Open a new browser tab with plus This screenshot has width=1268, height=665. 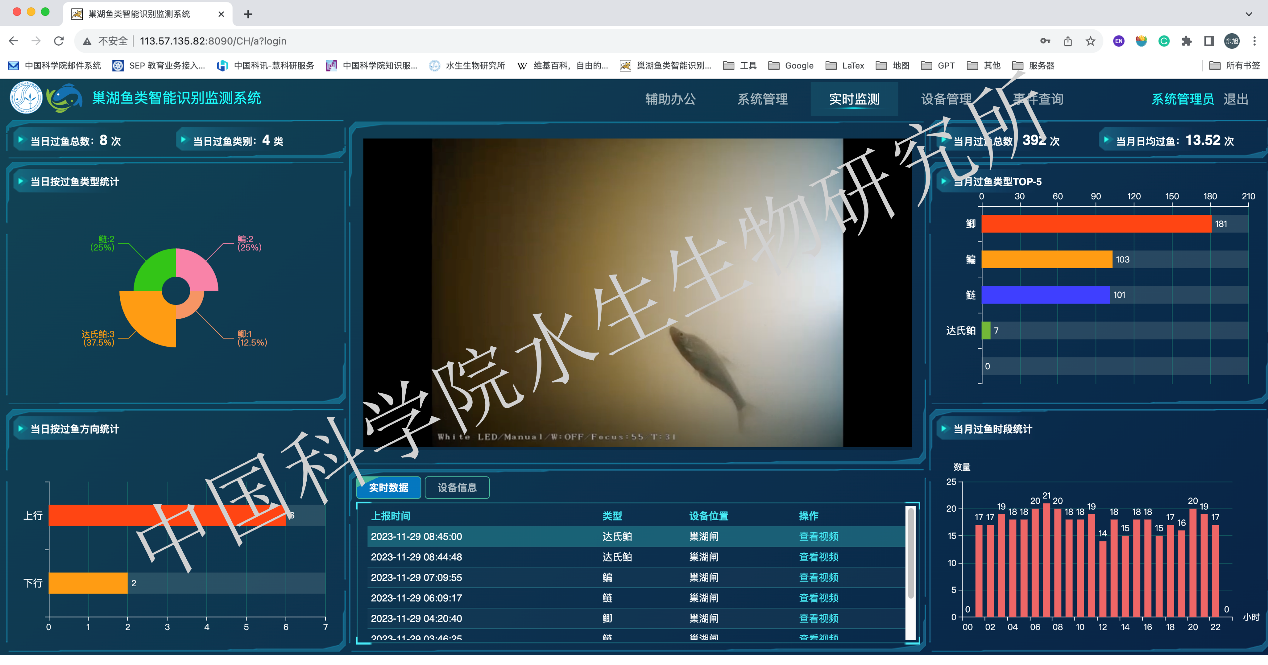point(248,14)
